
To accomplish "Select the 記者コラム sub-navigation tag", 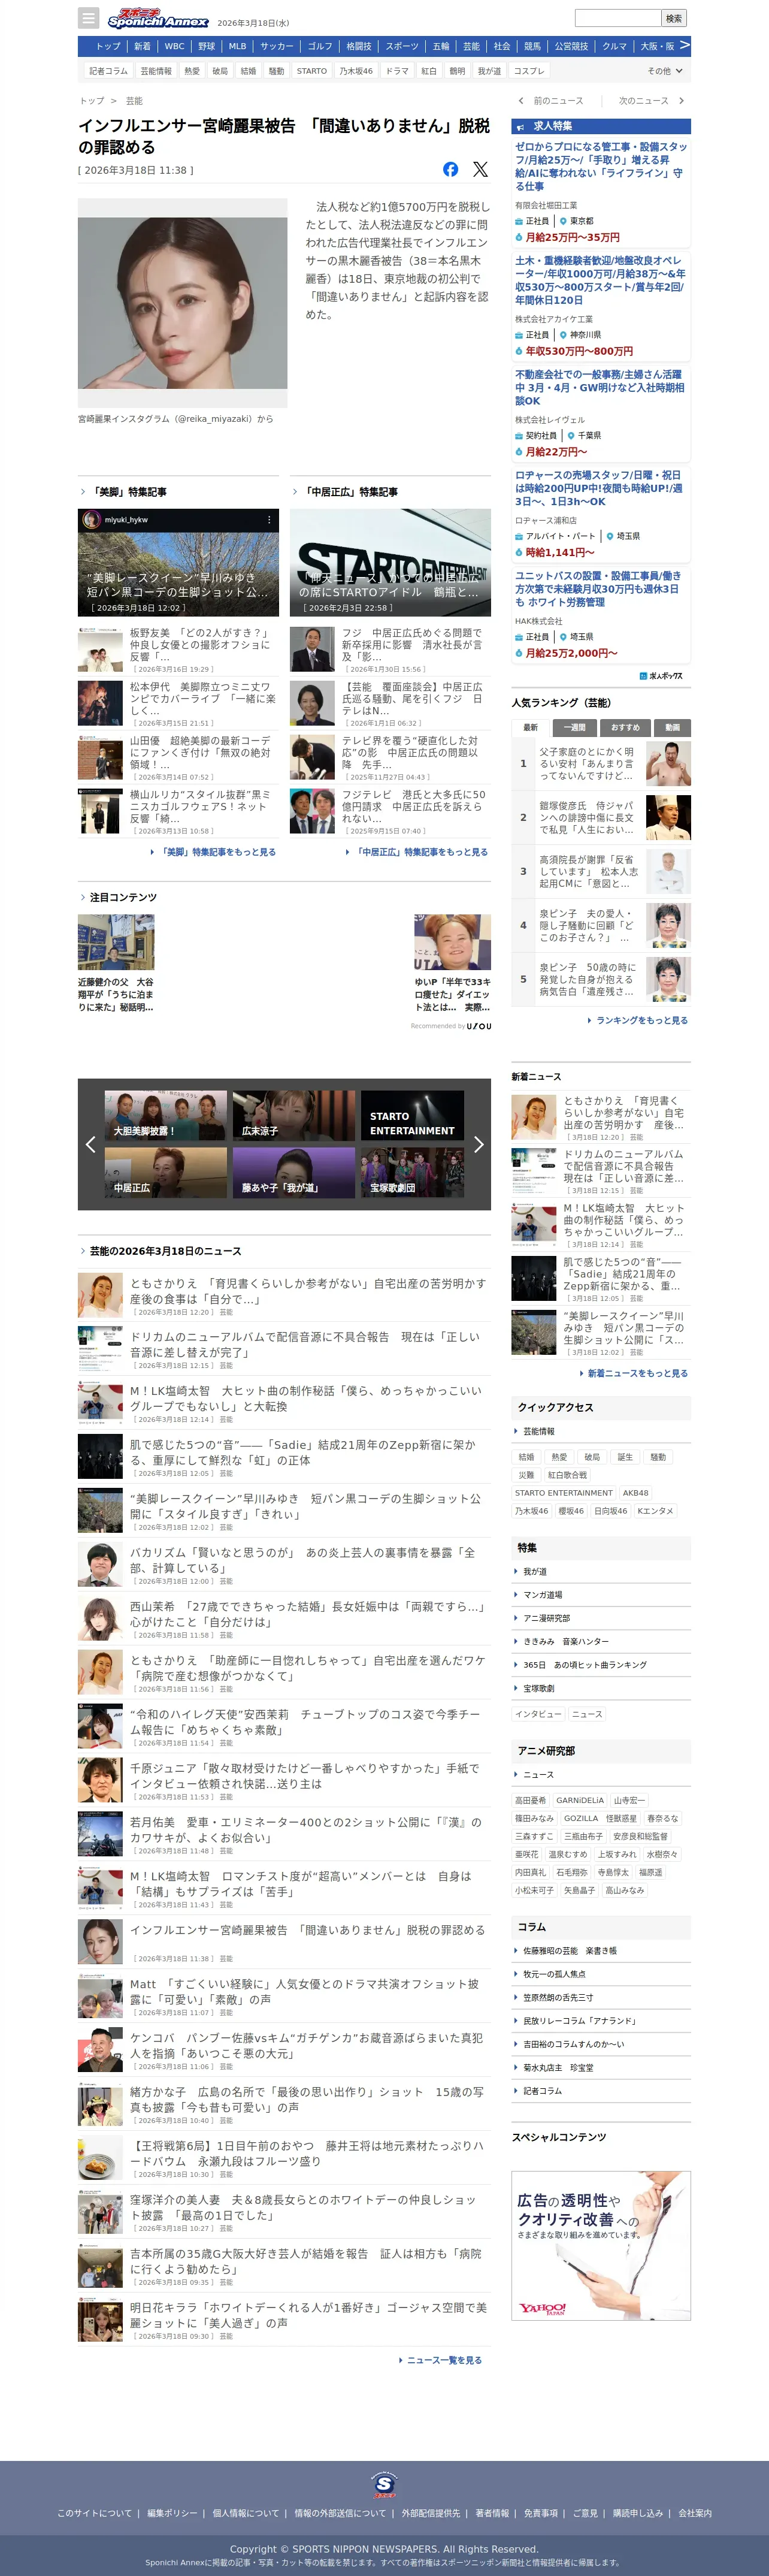I will point(109,71).
